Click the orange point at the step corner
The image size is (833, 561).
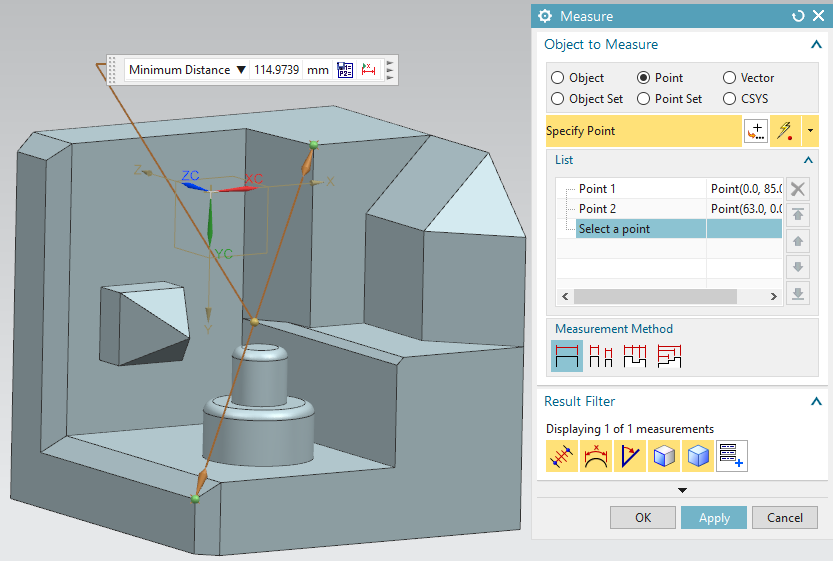click(254, 321)
